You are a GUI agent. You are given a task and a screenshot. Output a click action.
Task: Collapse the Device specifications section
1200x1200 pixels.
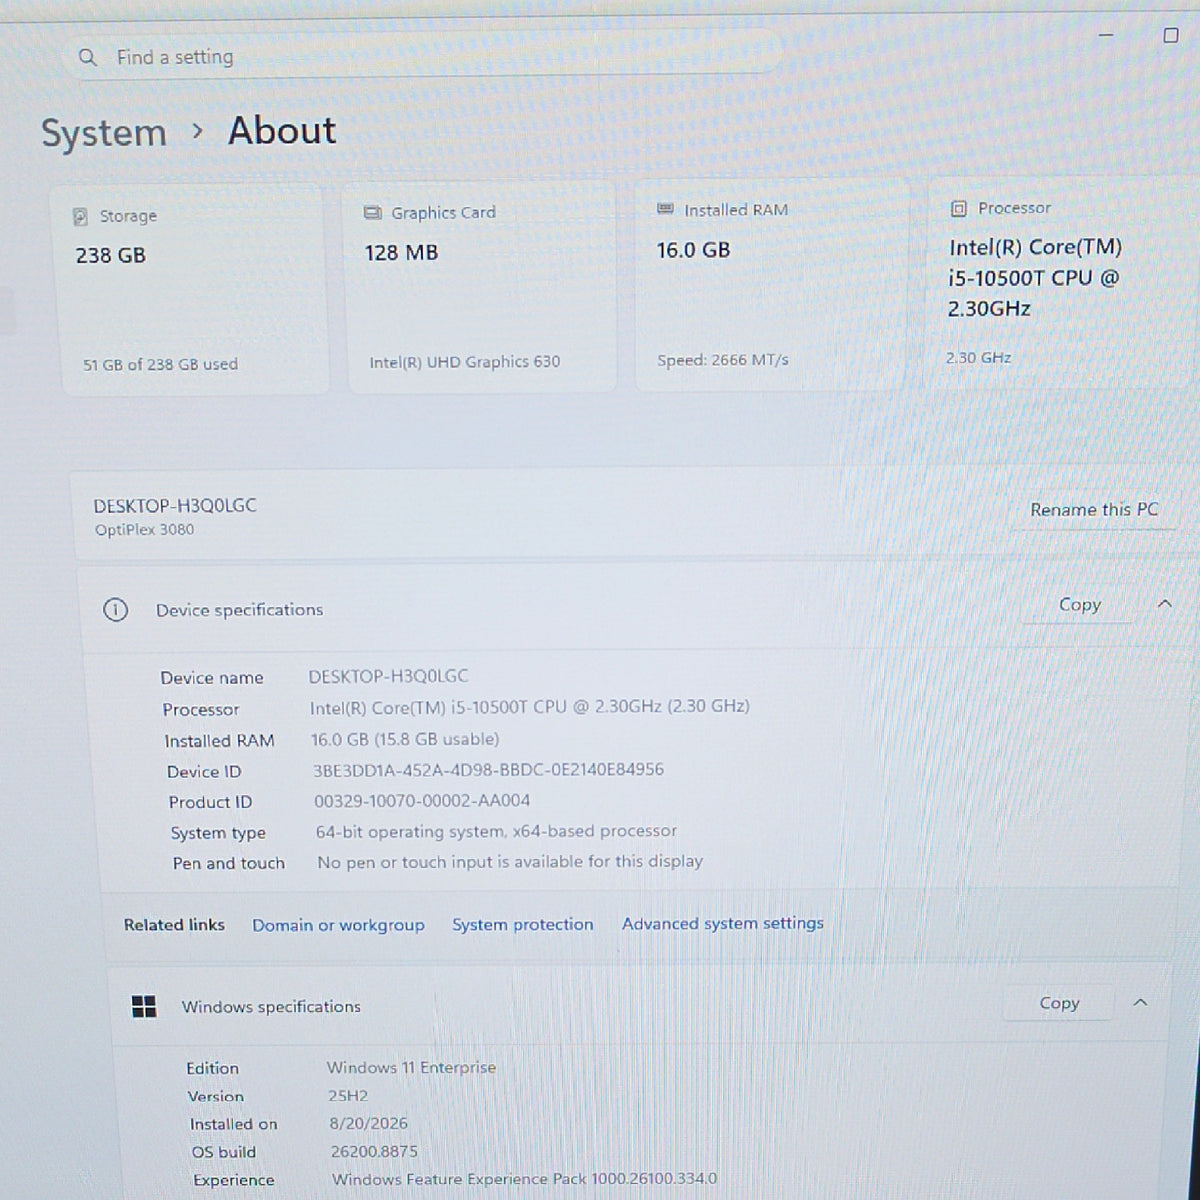[1164, 603]
